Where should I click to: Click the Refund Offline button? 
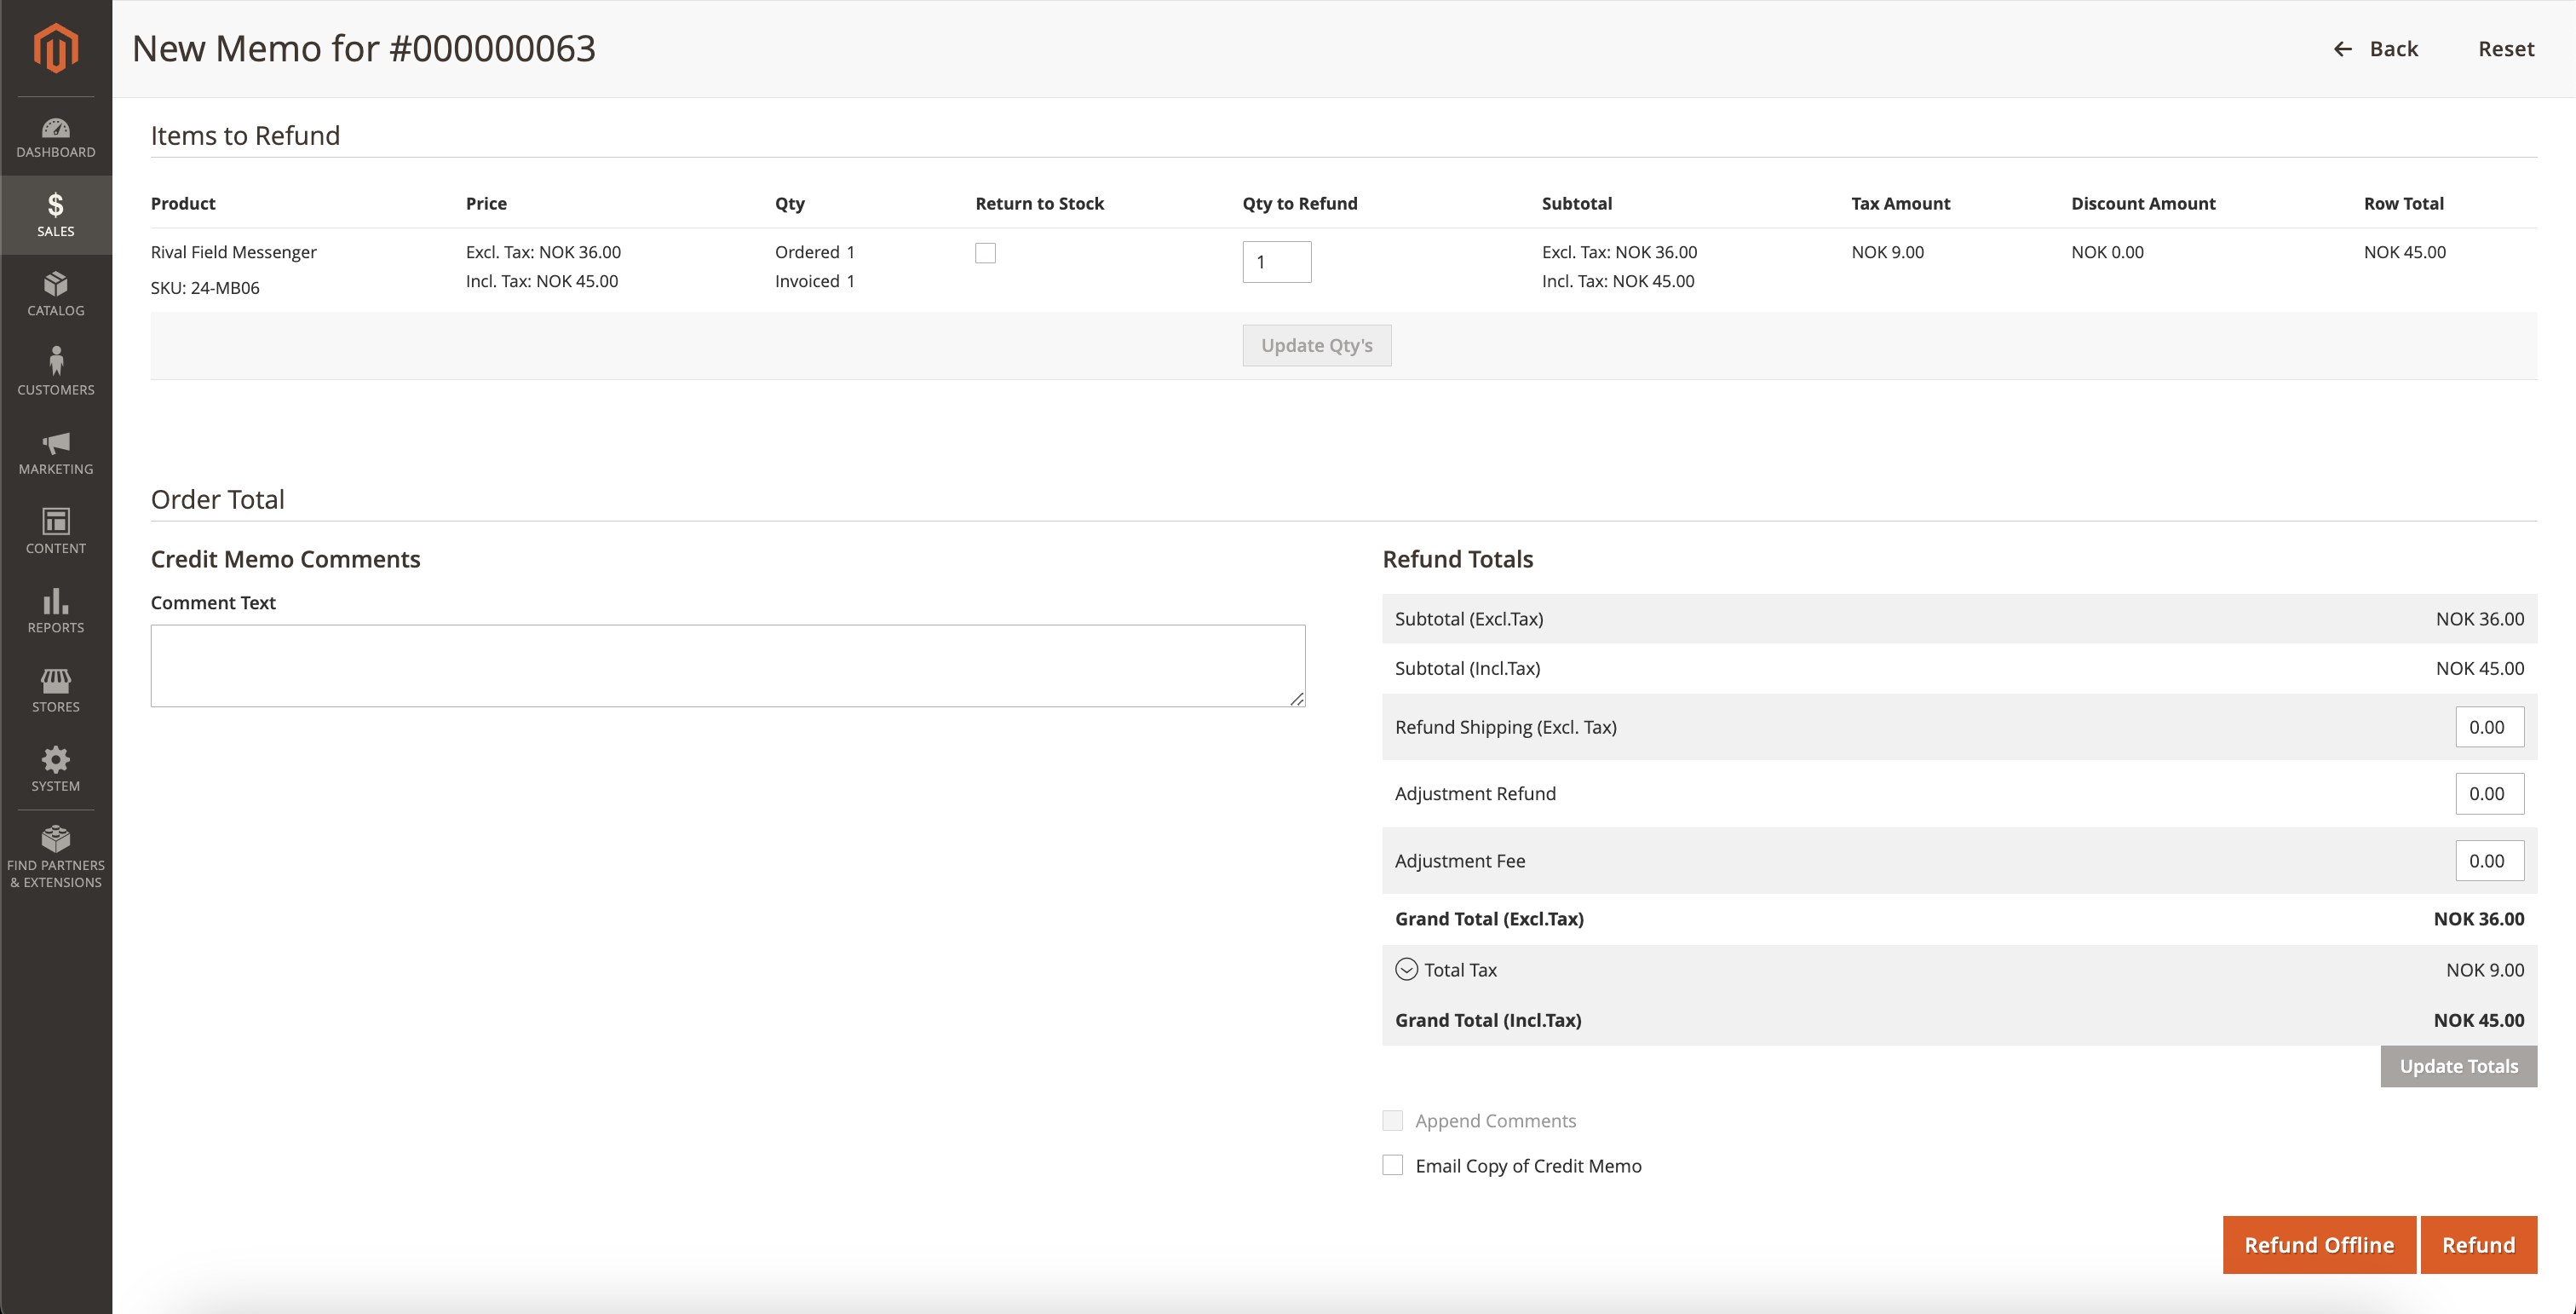pos(2319,1245)
